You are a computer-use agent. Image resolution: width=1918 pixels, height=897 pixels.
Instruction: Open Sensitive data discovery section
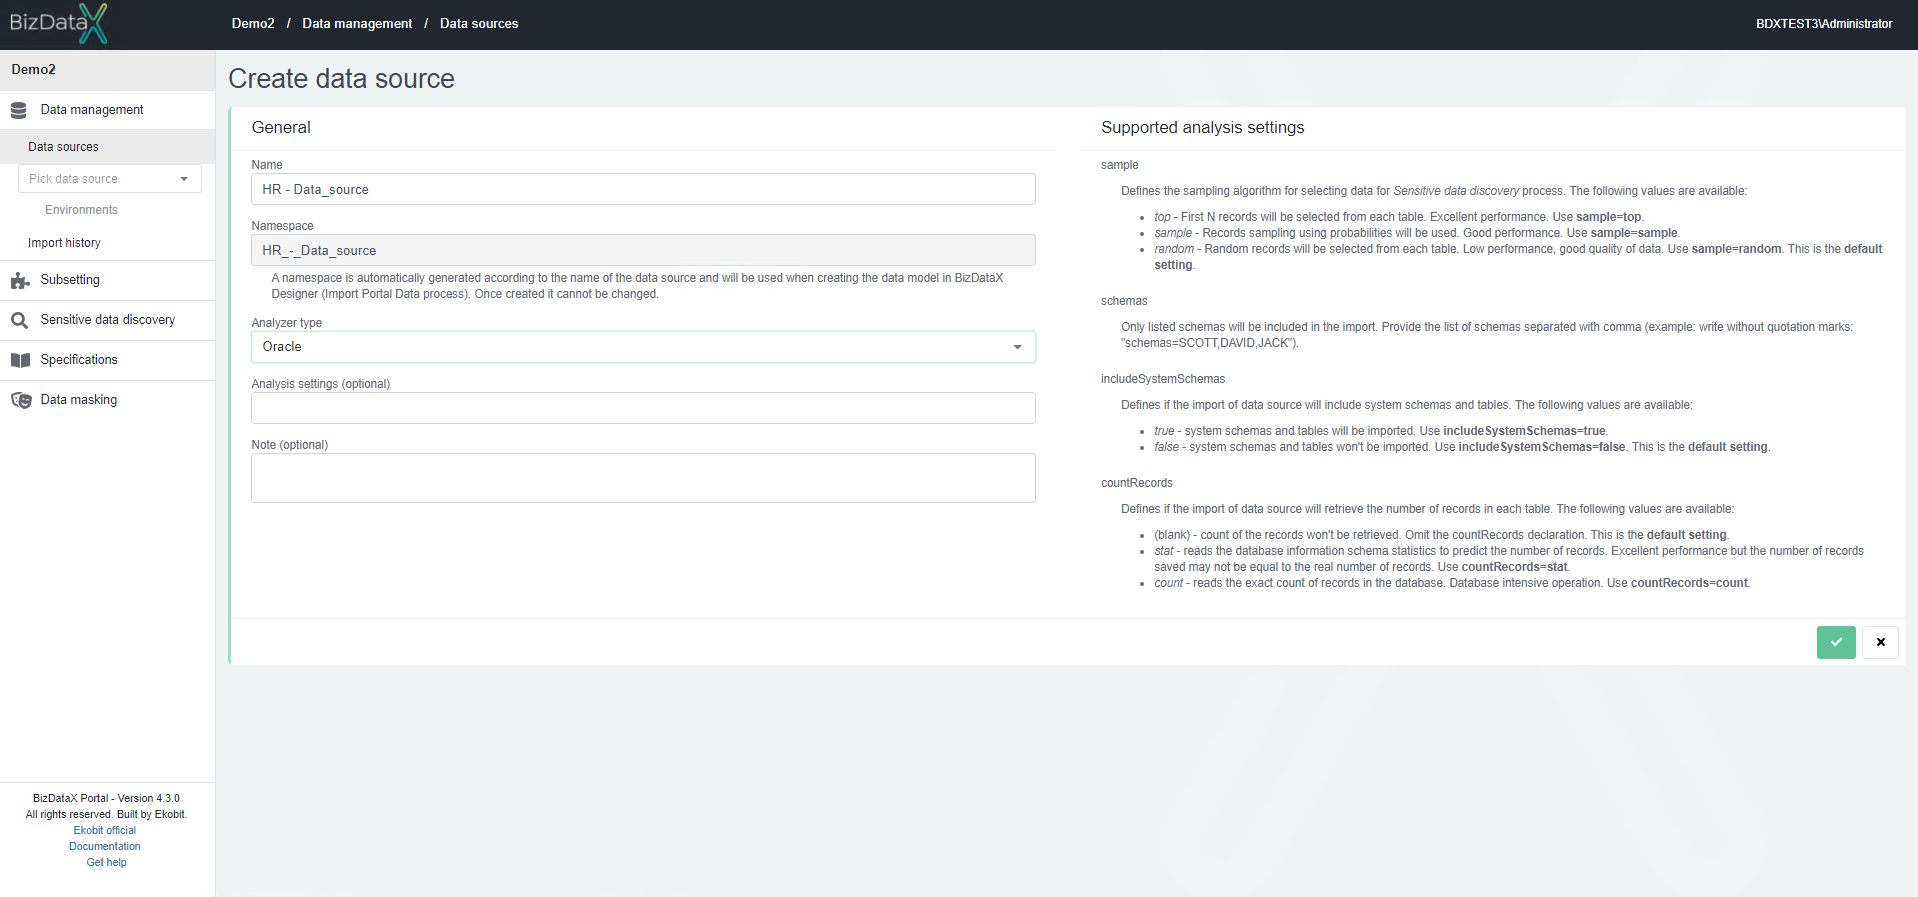click(107, 320)
